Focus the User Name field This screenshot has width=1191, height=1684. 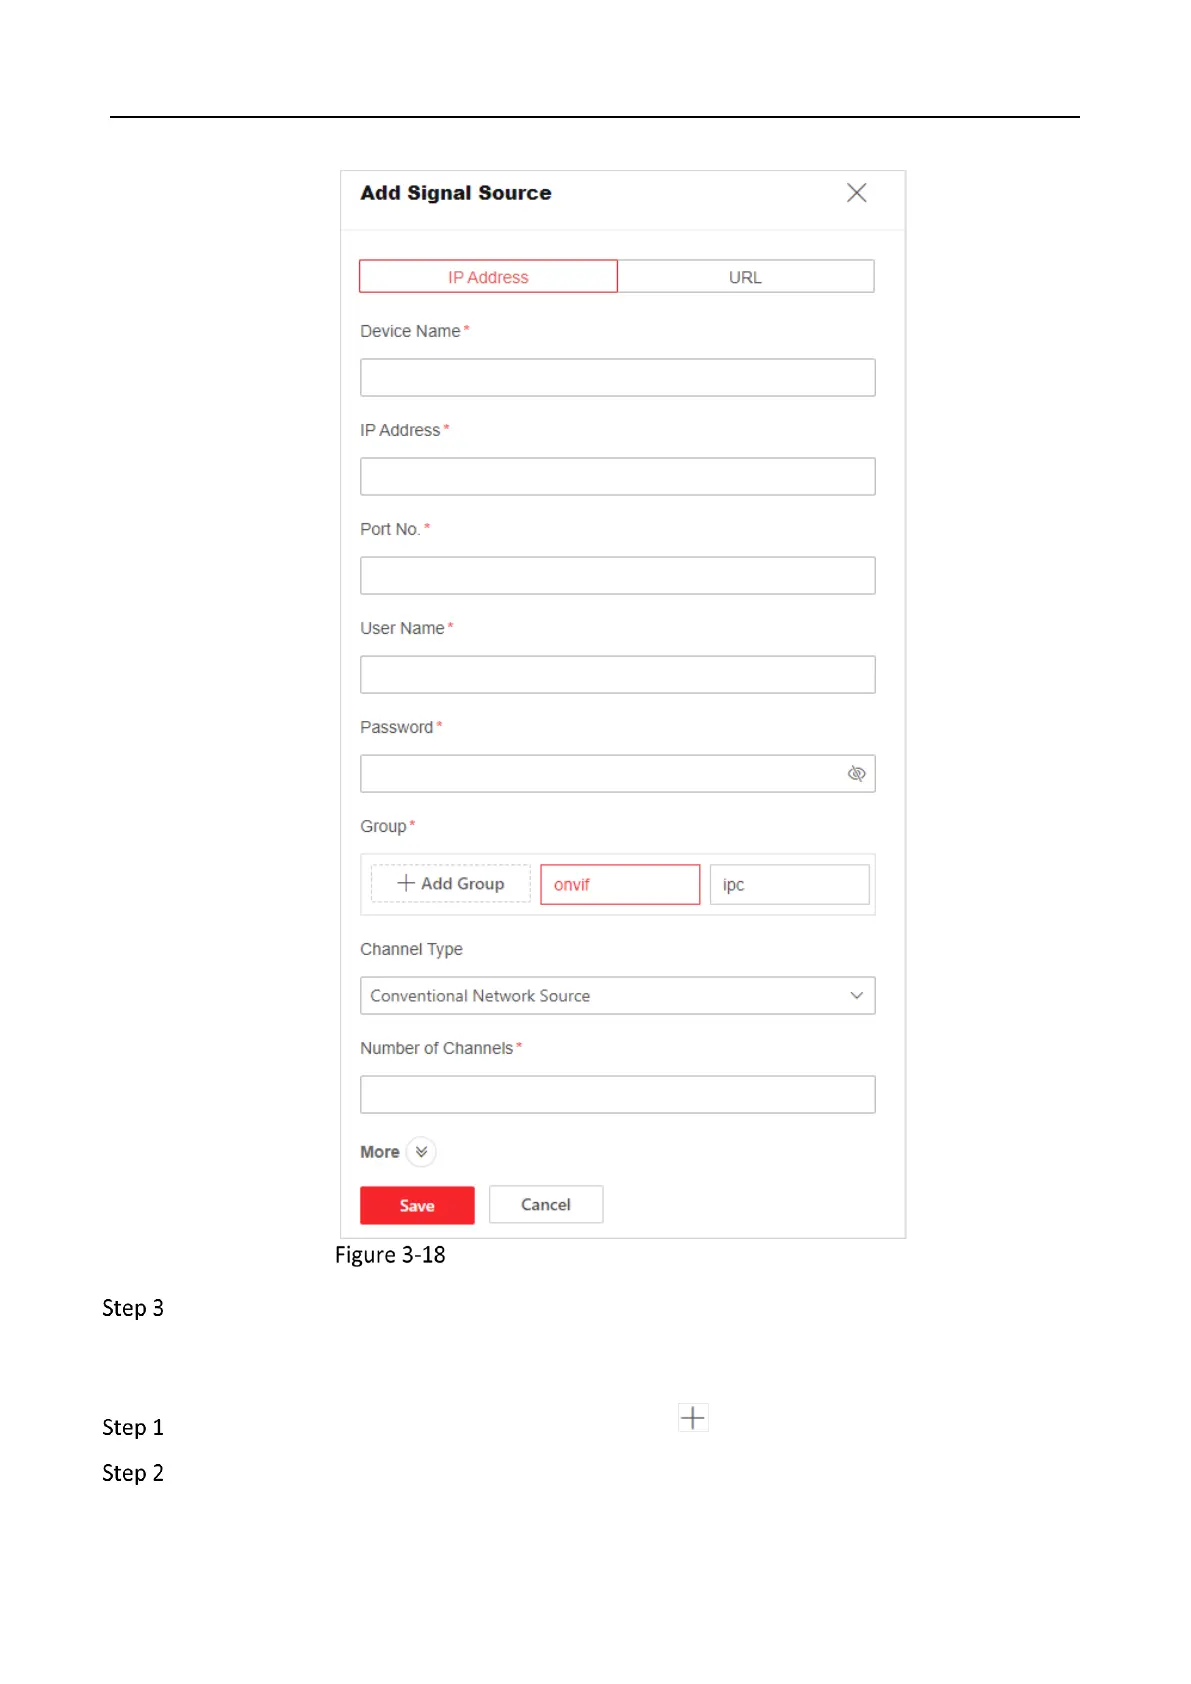pyautogui.click(x=618, y=674)
